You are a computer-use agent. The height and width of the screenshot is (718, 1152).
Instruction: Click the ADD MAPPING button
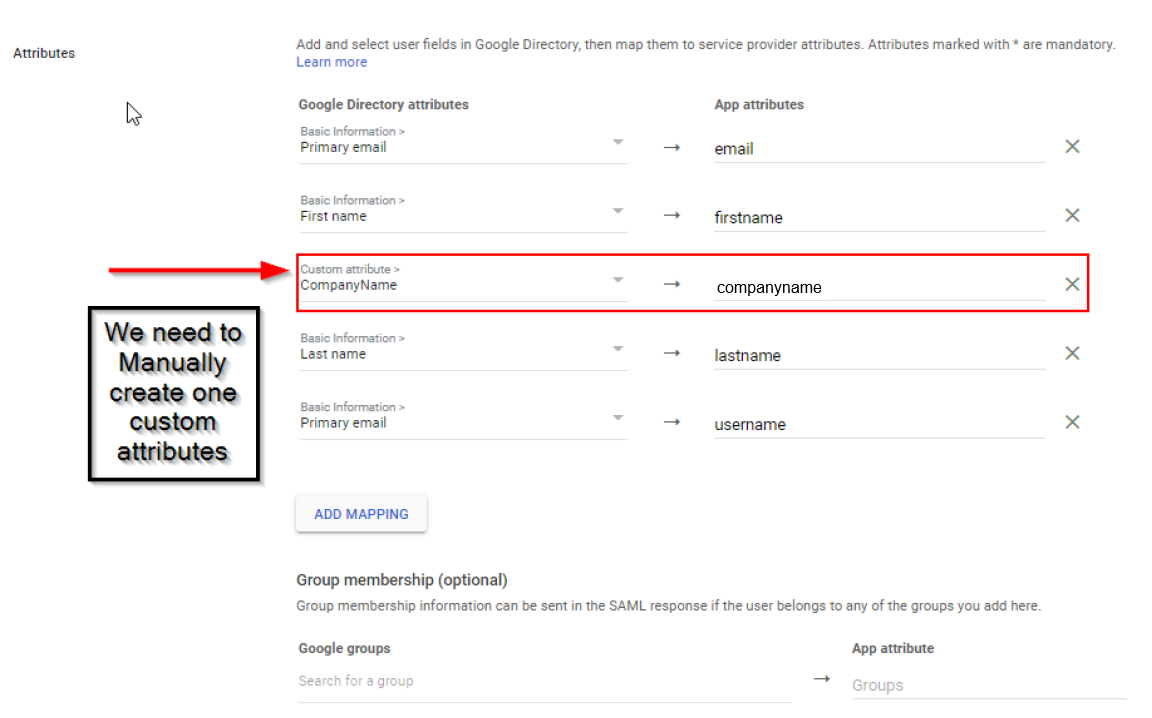point(361,514)
